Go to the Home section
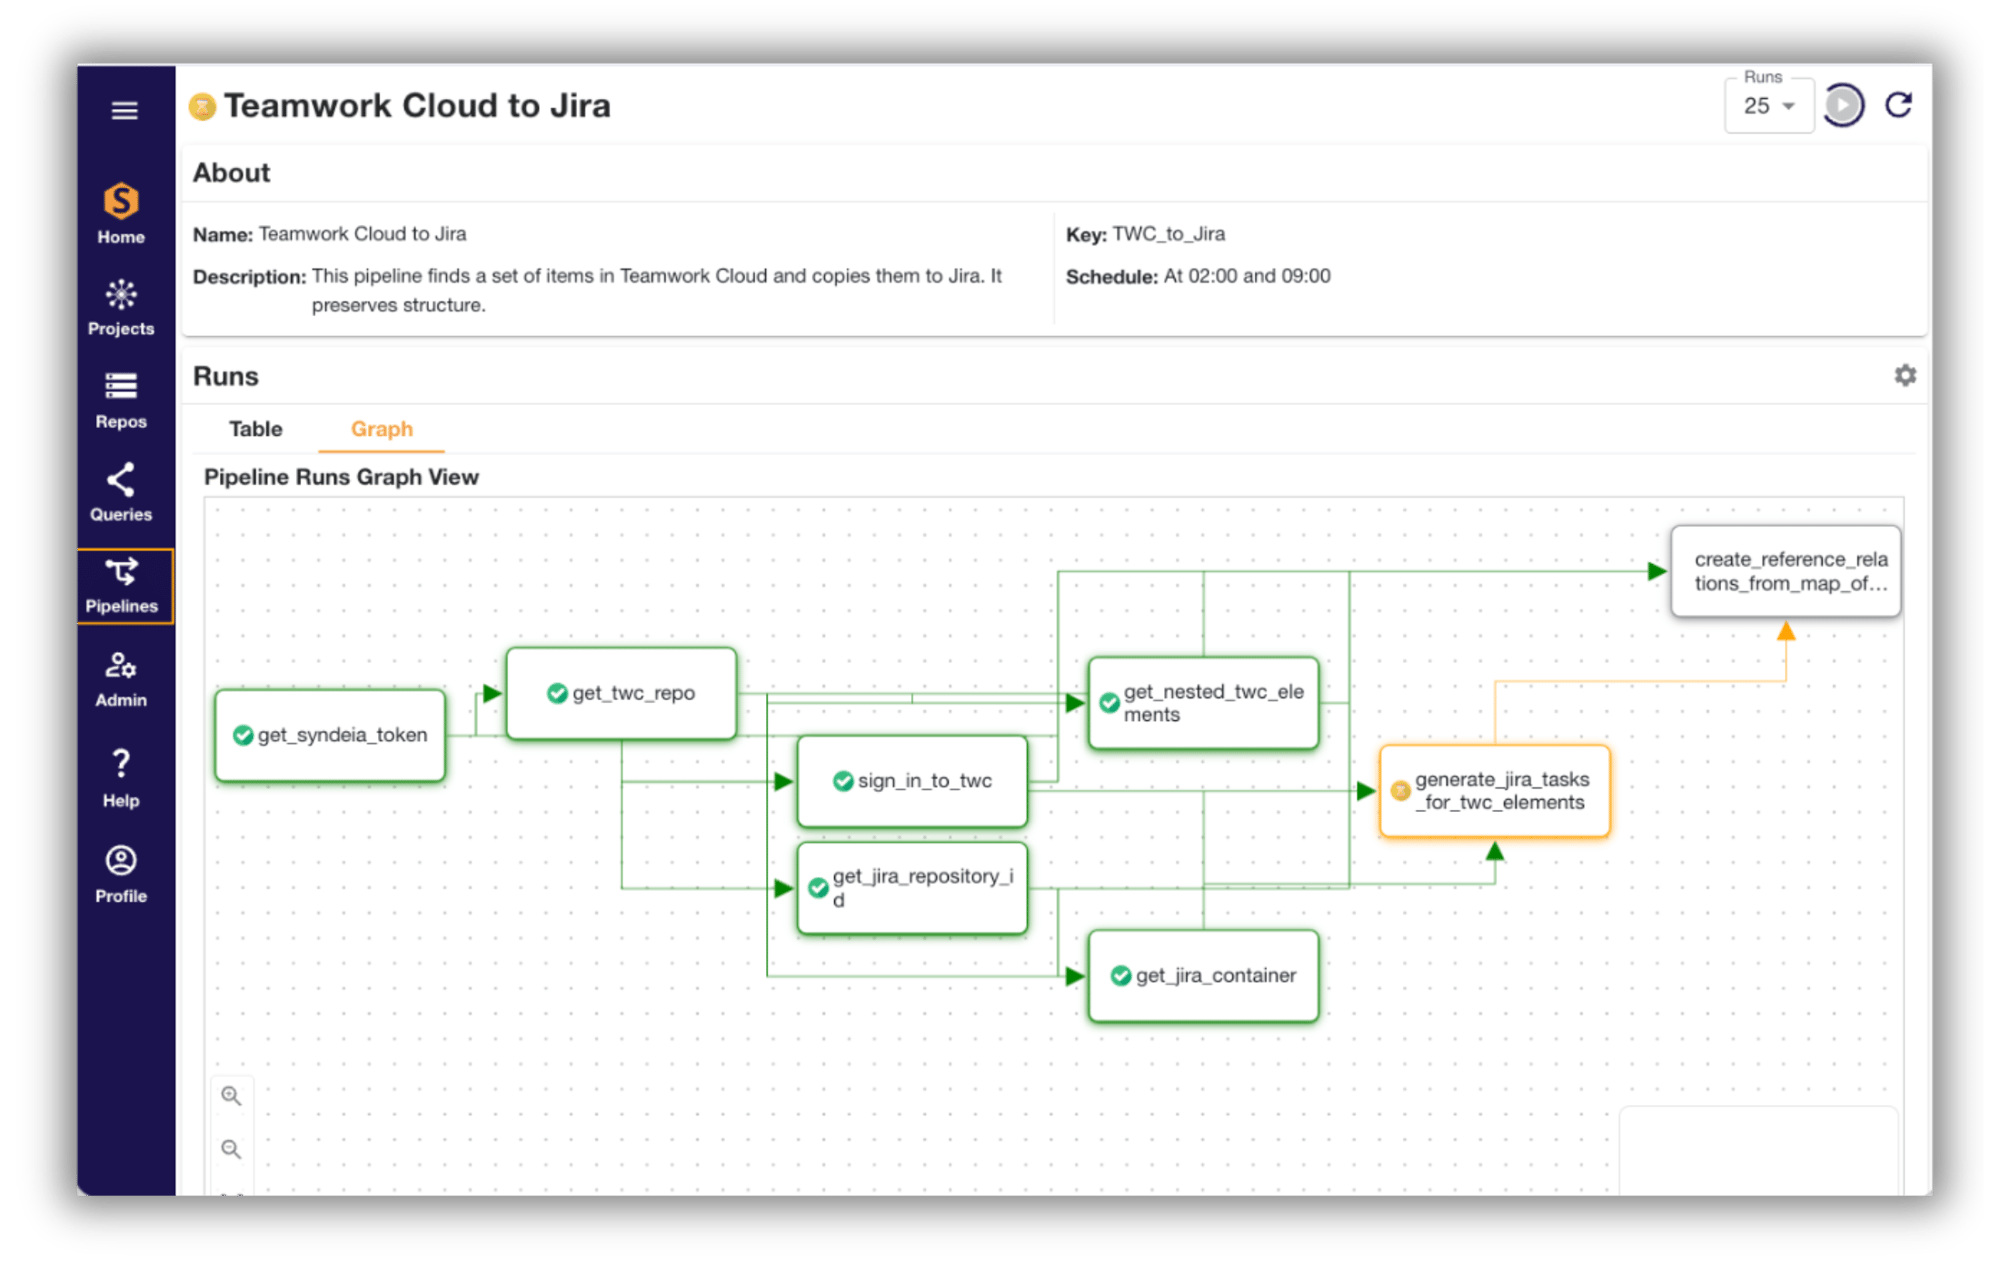The height and width of the screenshot is (1275, 2000). (x=120, y=212)
